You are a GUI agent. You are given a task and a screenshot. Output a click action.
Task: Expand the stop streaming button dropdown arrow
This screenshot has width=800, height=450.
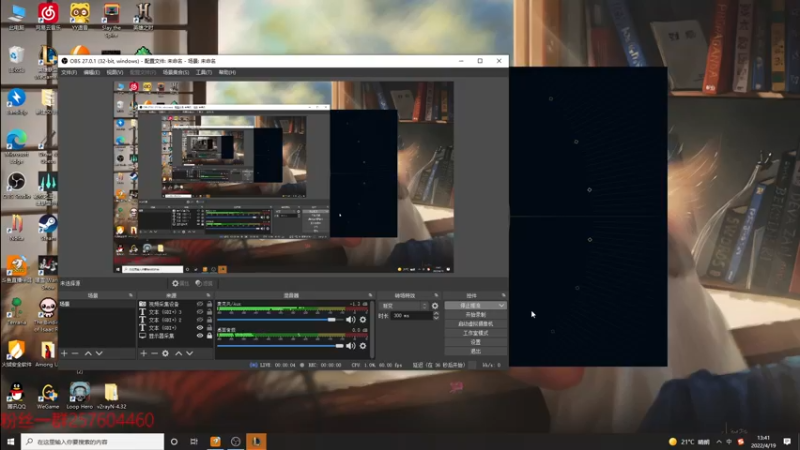click(x=502, y=305)
